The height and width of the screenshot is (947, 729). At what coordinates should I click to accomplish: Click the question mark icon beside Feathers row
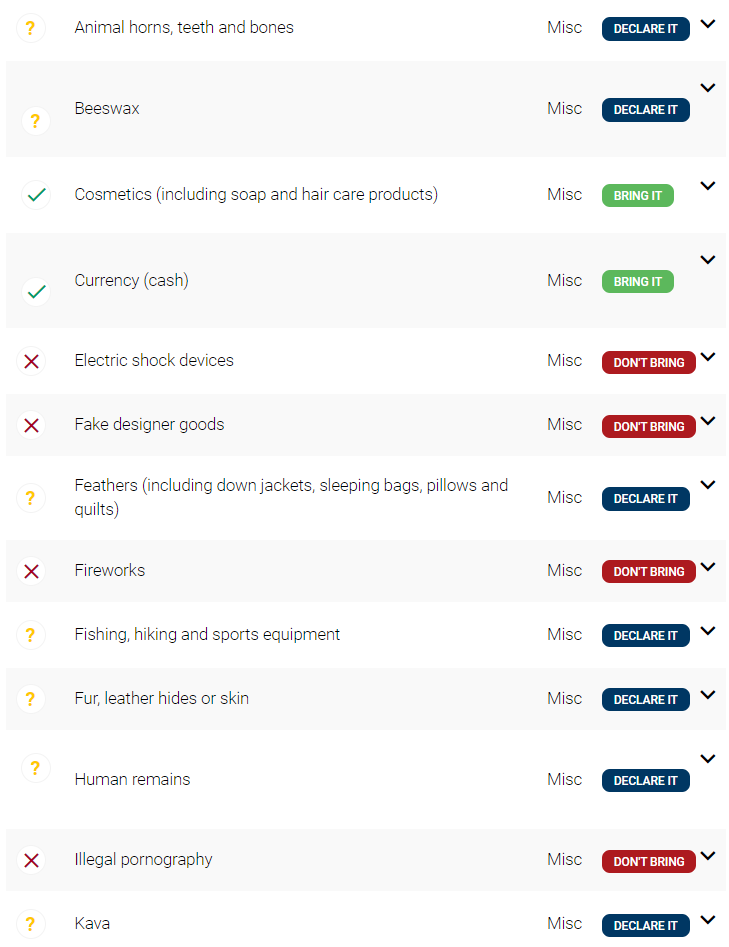[x=31, y=498]
